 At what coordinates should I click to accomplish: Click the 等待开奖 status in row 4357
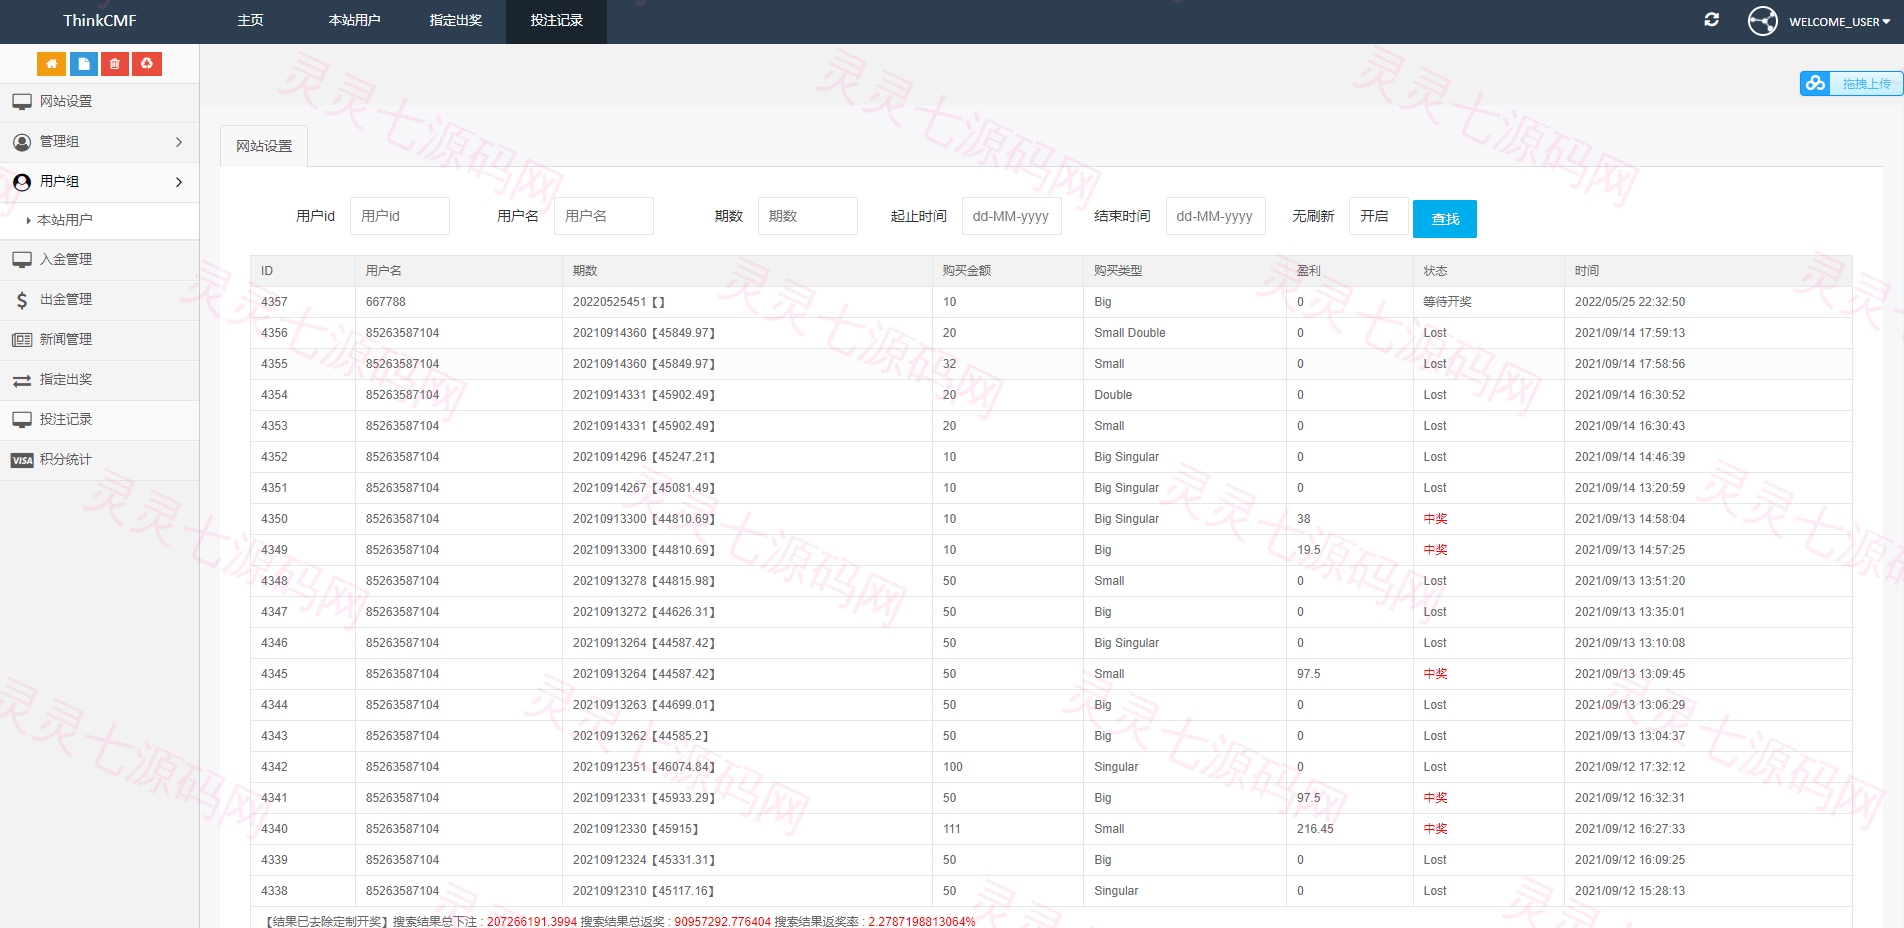click(1447, 302)
